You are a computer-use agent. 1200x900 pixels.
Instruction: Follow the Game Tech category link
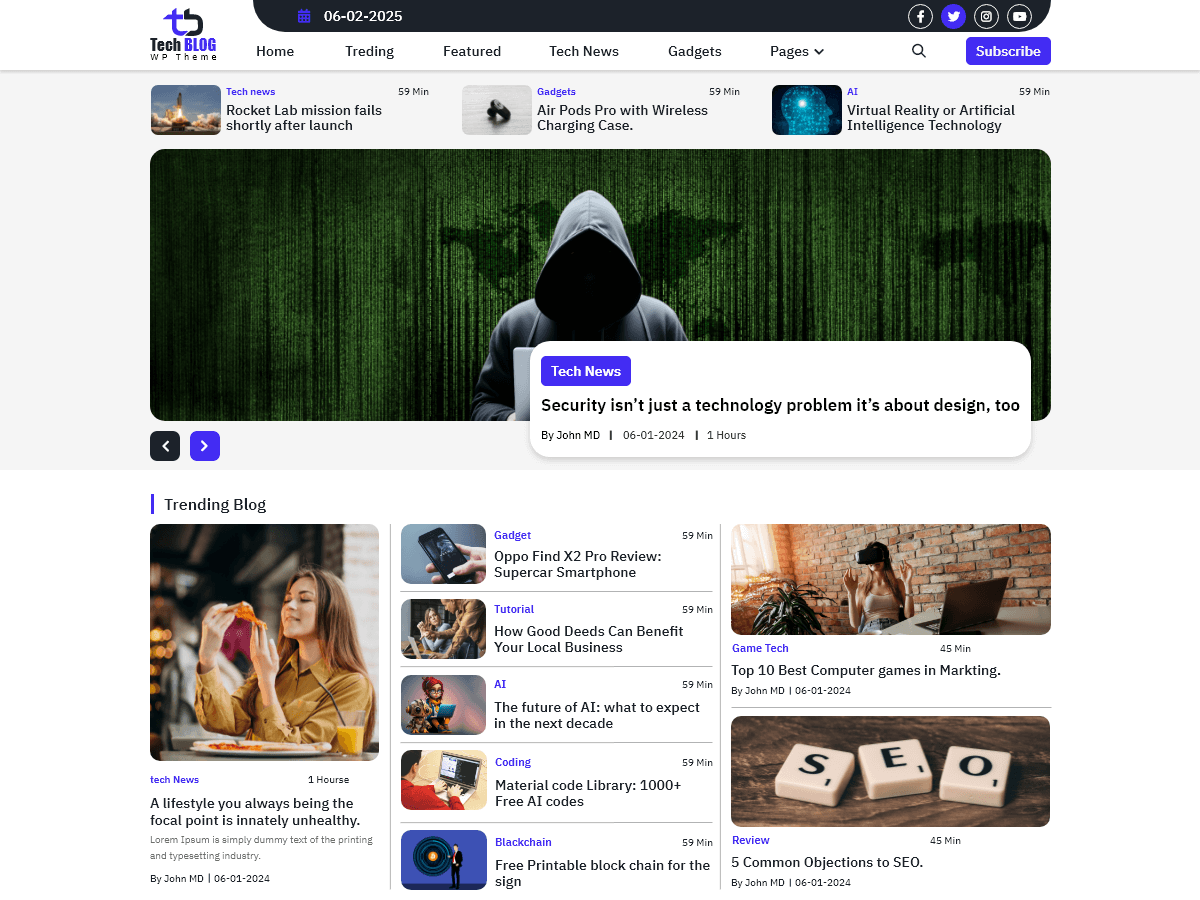pyautogui.click(x=760, y=648)
